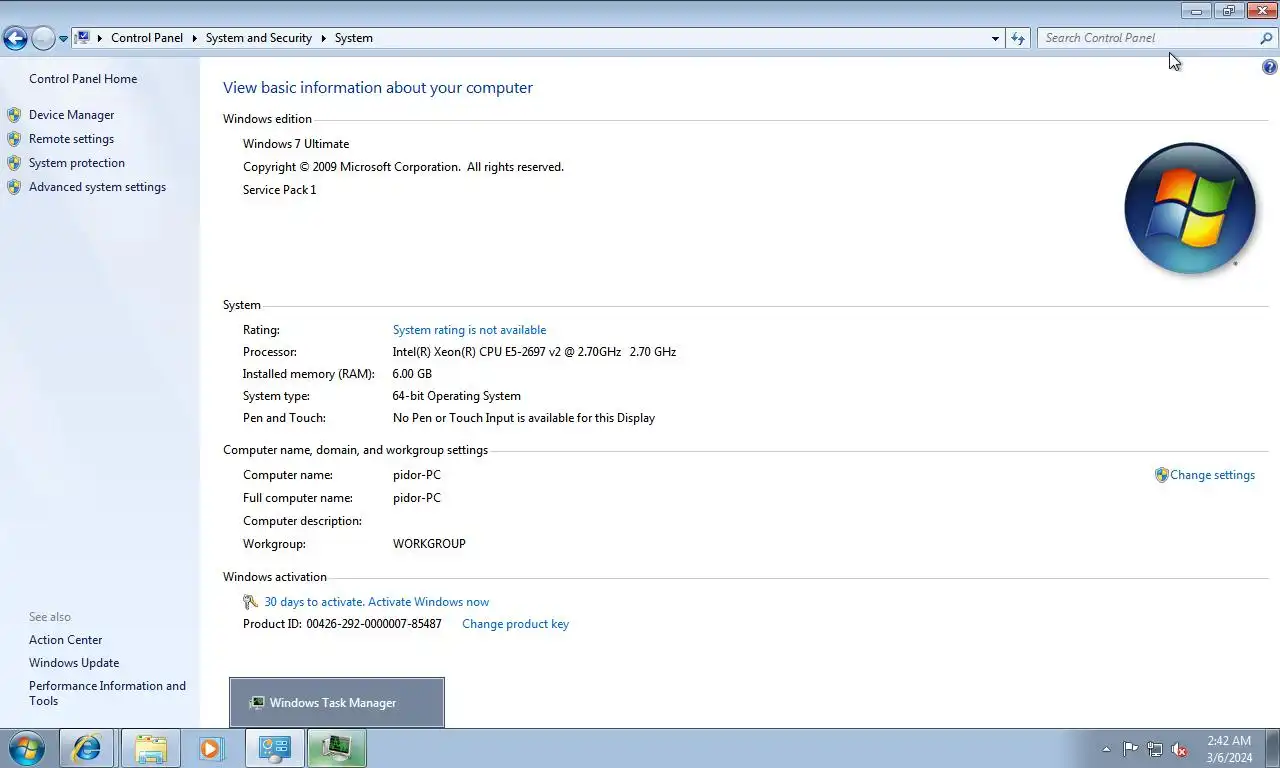This screenshot has height=768, width=1280.
Task: Go to Control Panel Home
Action: [83, 79]
